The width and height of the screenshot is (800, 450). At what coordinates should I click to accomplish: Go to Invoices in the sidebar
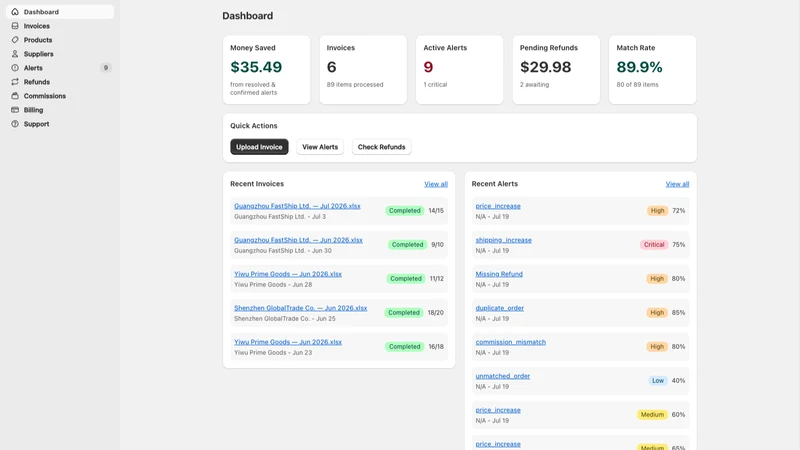(x=60, y=26)
